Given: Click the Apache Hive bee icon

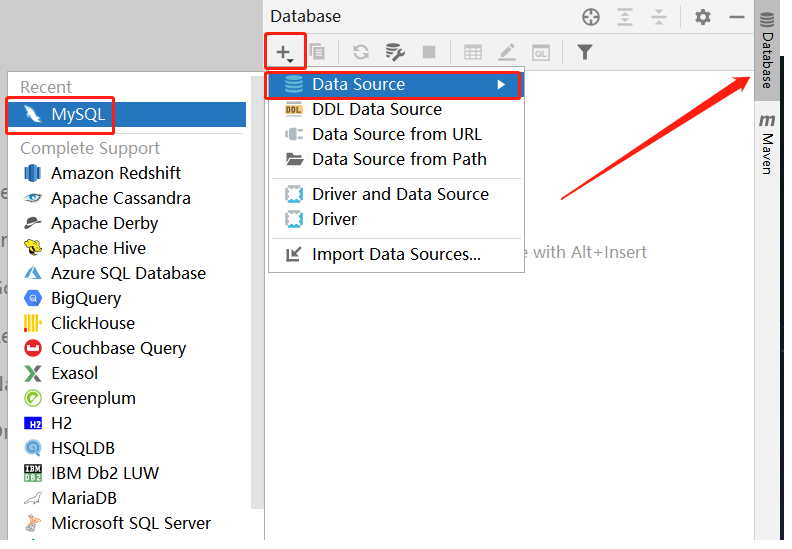Looking at the screenshot, I should [x=33, y=248].
